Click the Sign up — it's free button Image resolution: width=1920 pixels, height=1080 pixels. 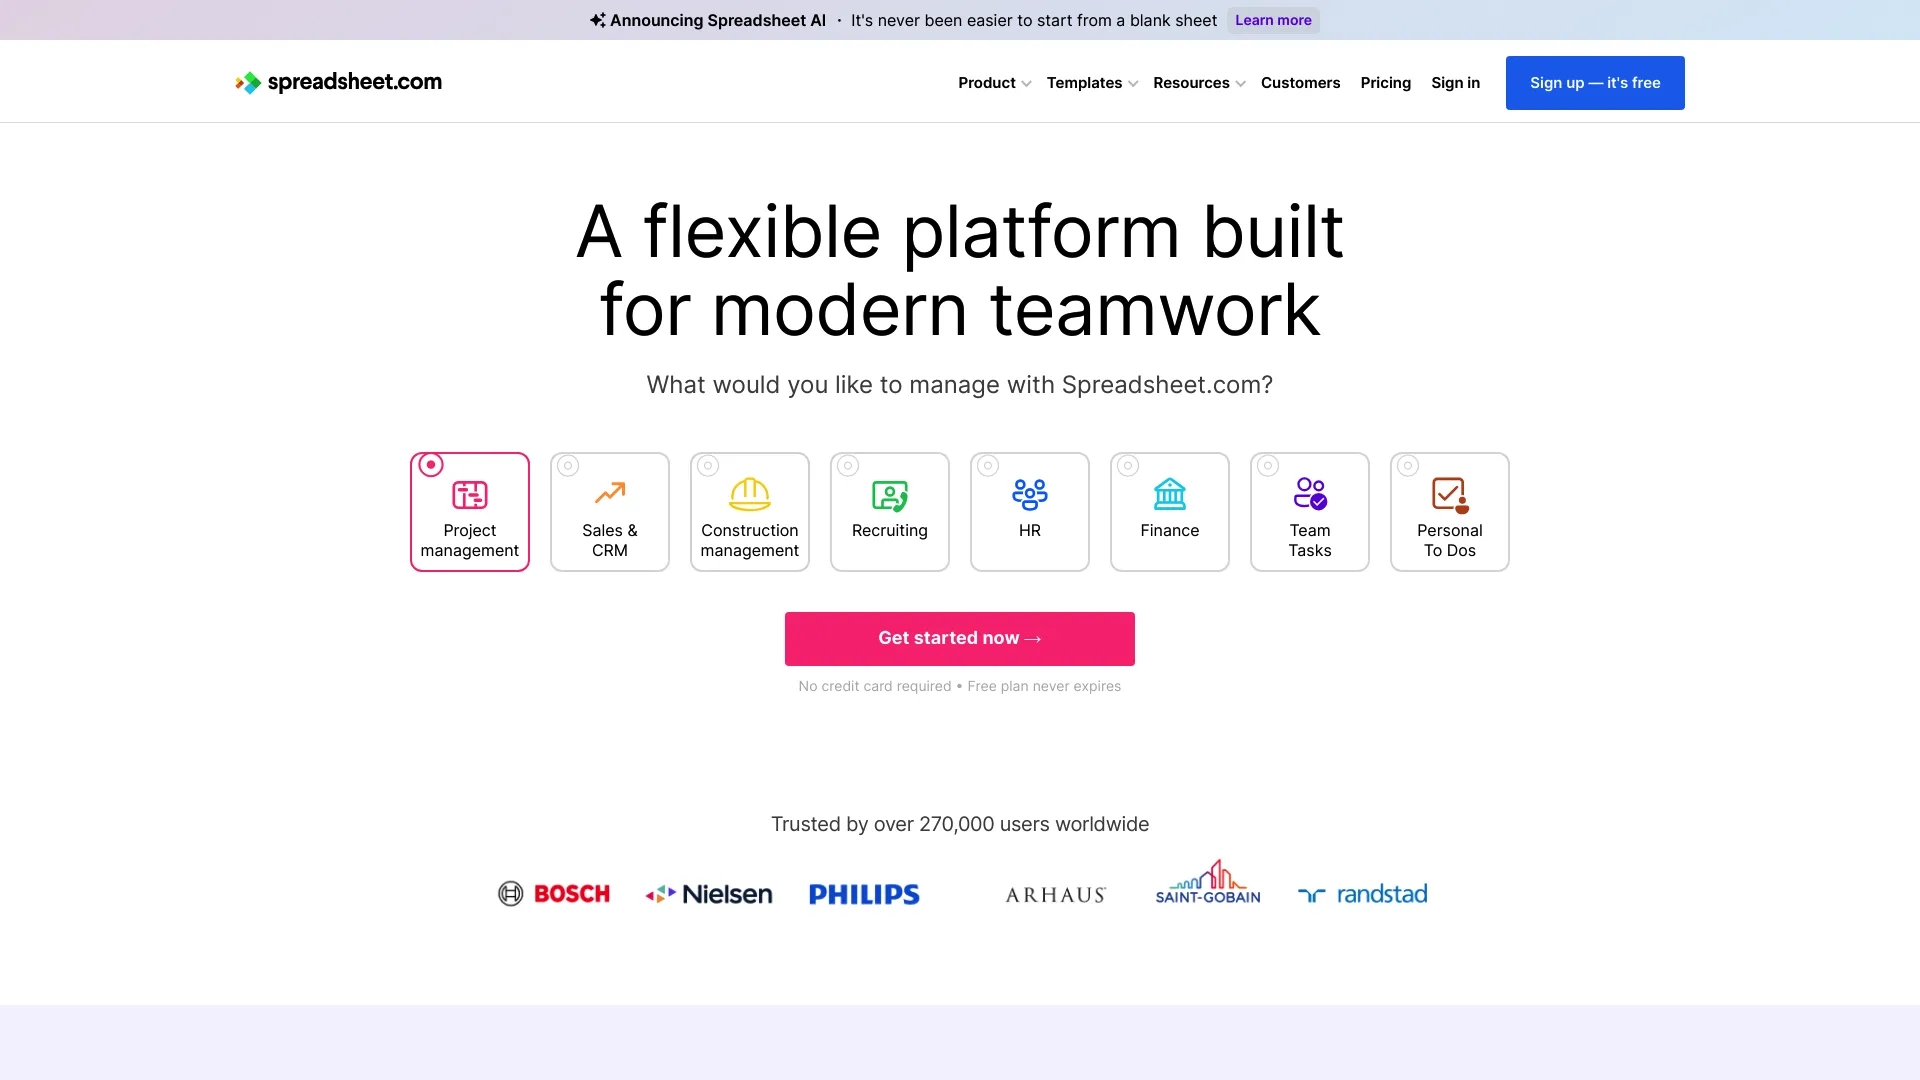pos(1595,83)
